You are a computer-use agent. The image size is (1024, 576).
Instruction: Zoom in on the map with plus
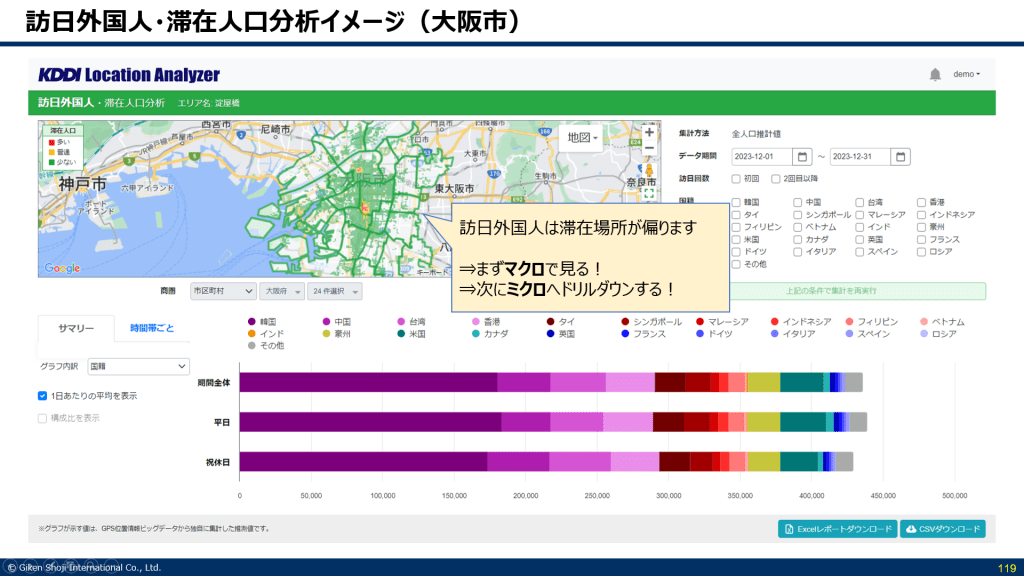648,133
